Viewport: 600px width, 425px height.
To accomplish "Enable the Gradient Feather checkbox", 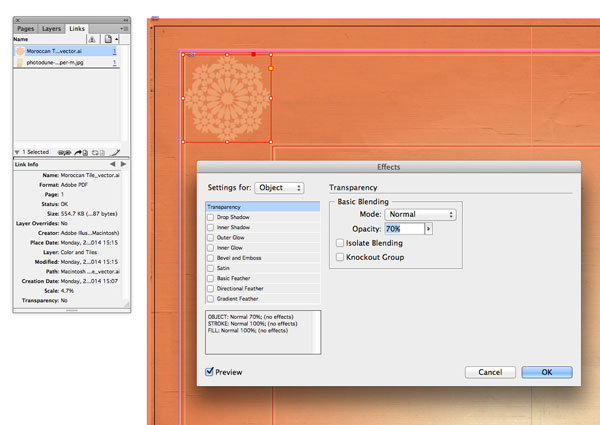I will [x=210, y=299].
